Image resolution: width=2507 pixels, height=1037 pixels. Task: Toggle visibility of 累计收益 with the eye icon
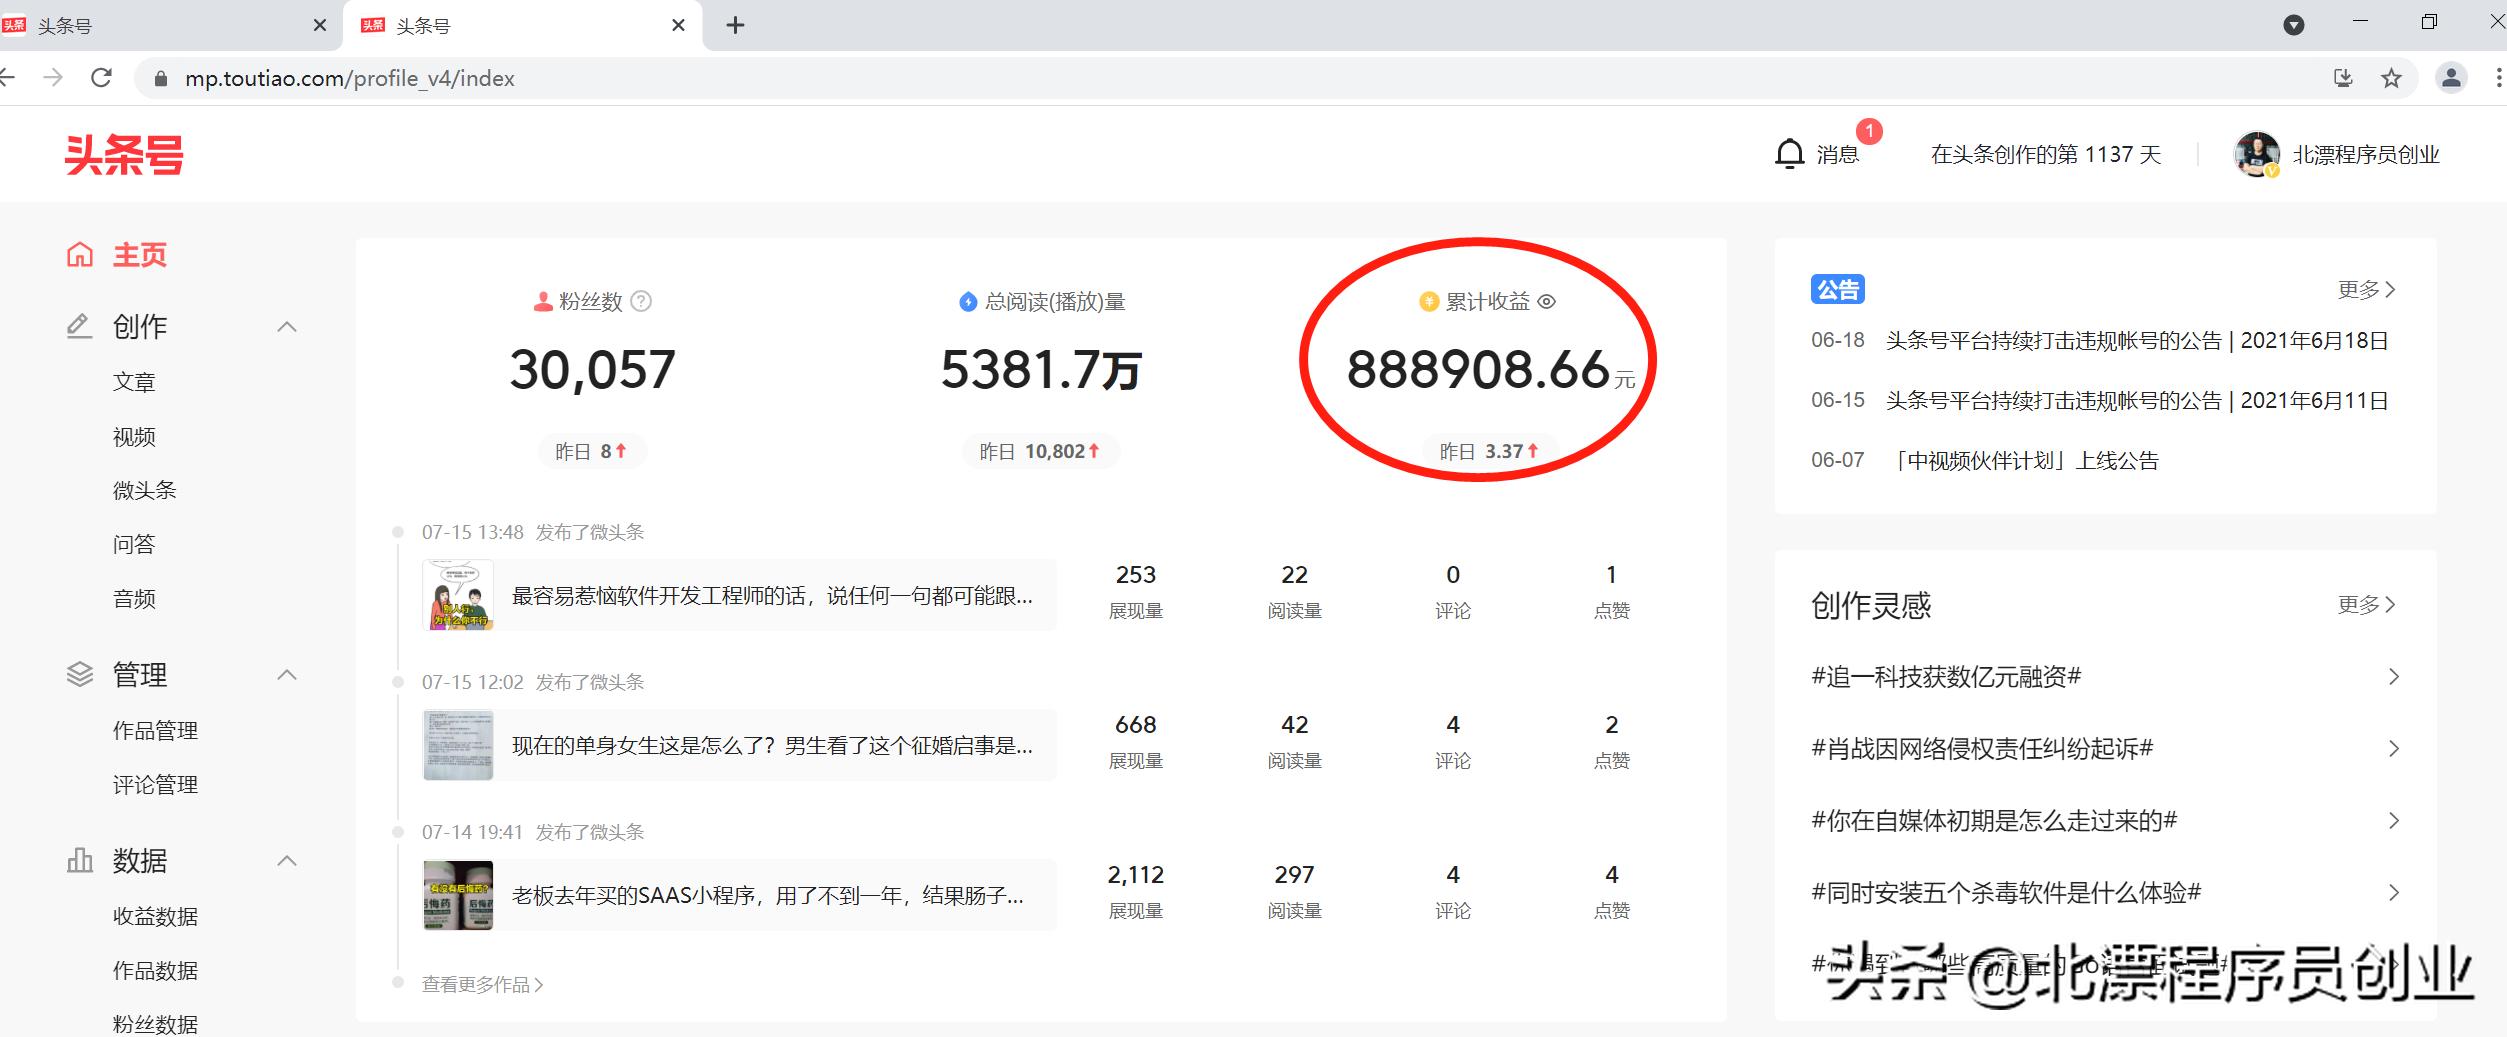coord(1547,301)
